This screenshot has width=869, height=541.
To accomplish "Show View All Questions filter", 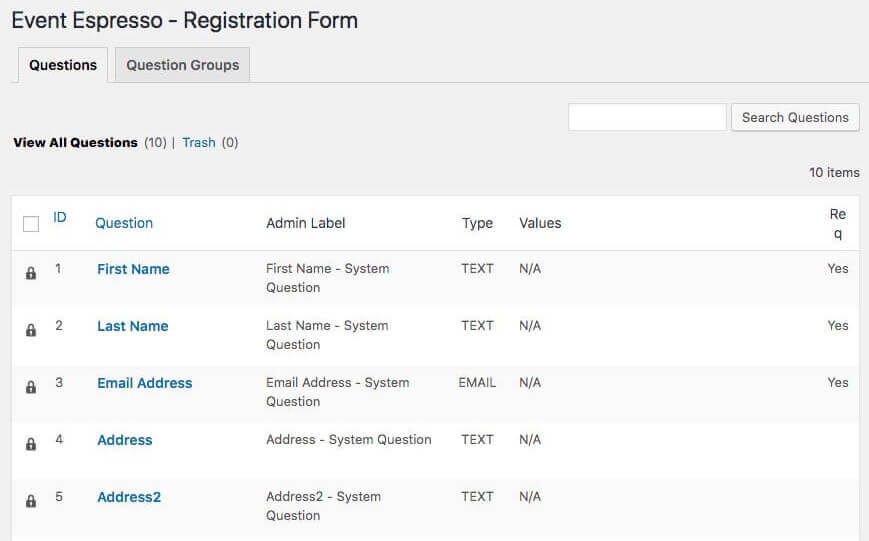I will [x=75, y=142].
